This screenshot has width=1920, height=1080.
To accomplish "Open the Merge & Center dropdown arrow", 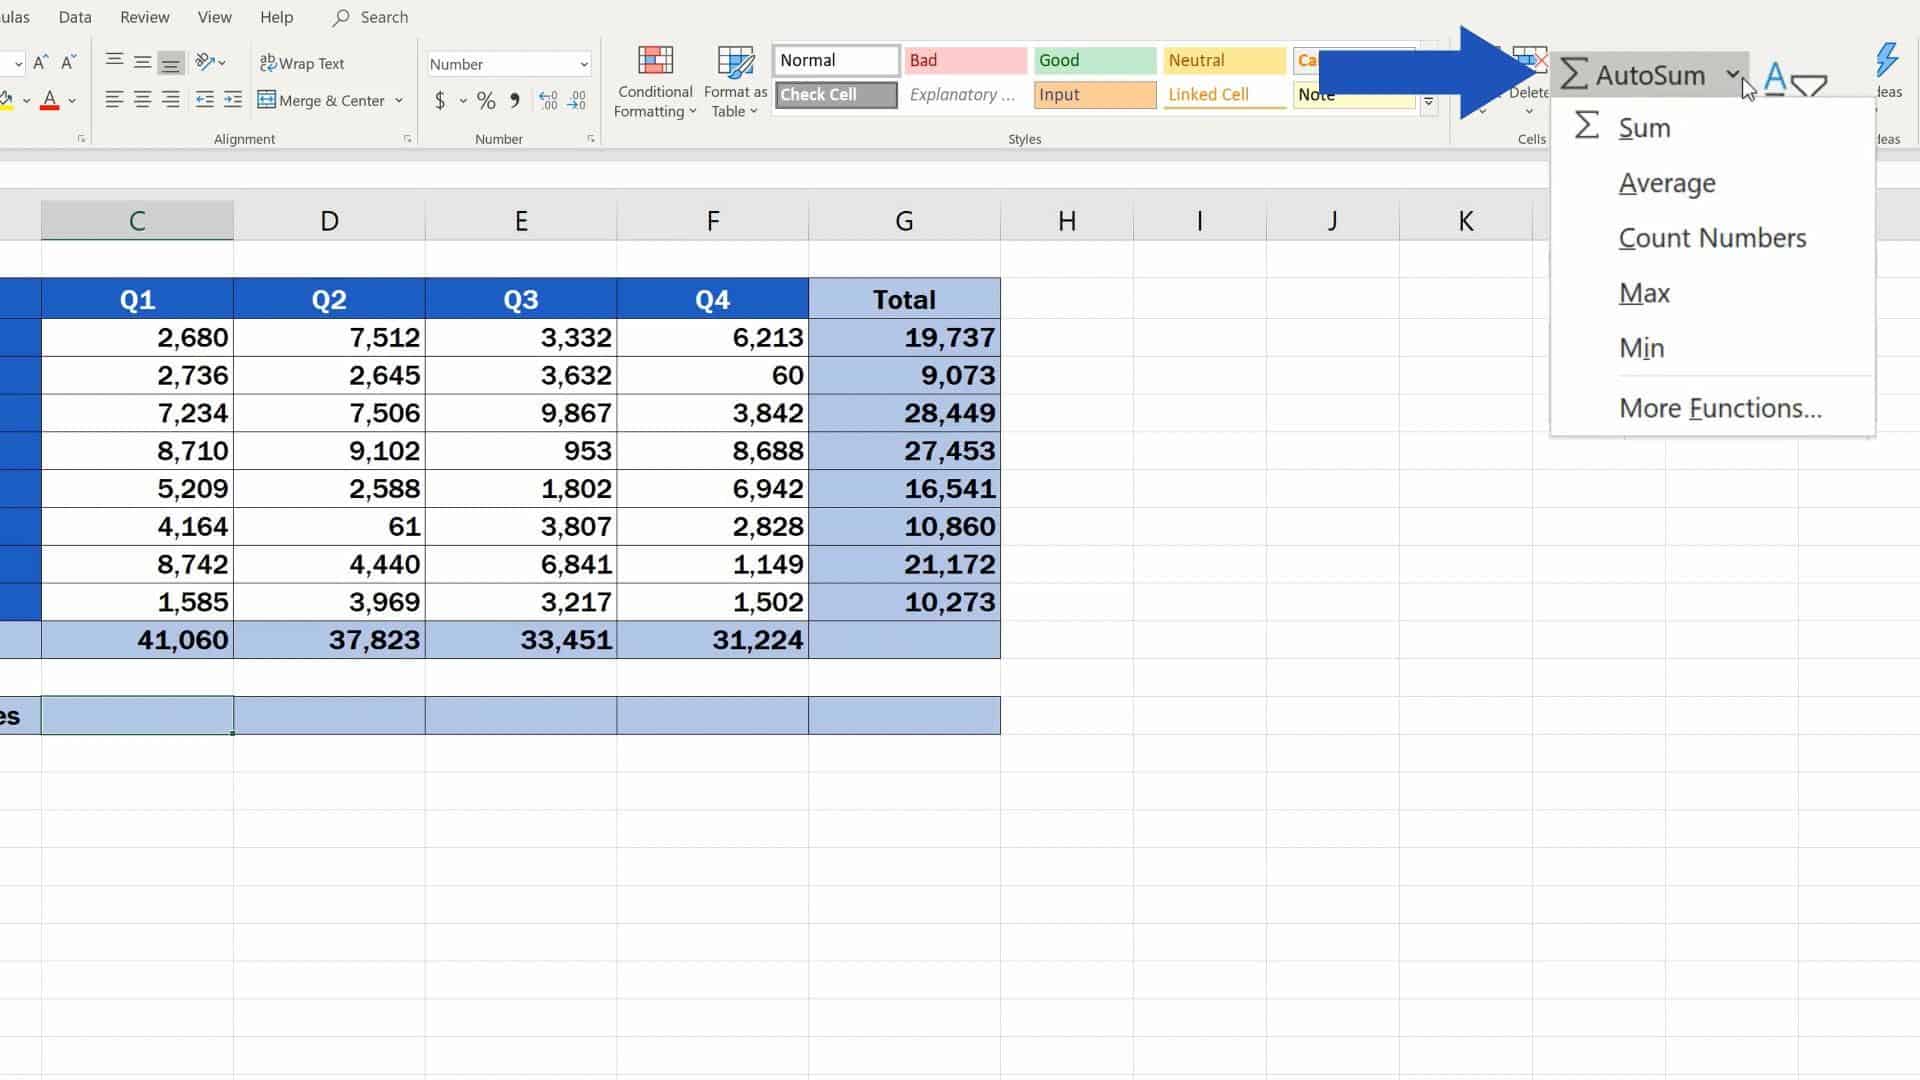I will [x=400, y=100].
